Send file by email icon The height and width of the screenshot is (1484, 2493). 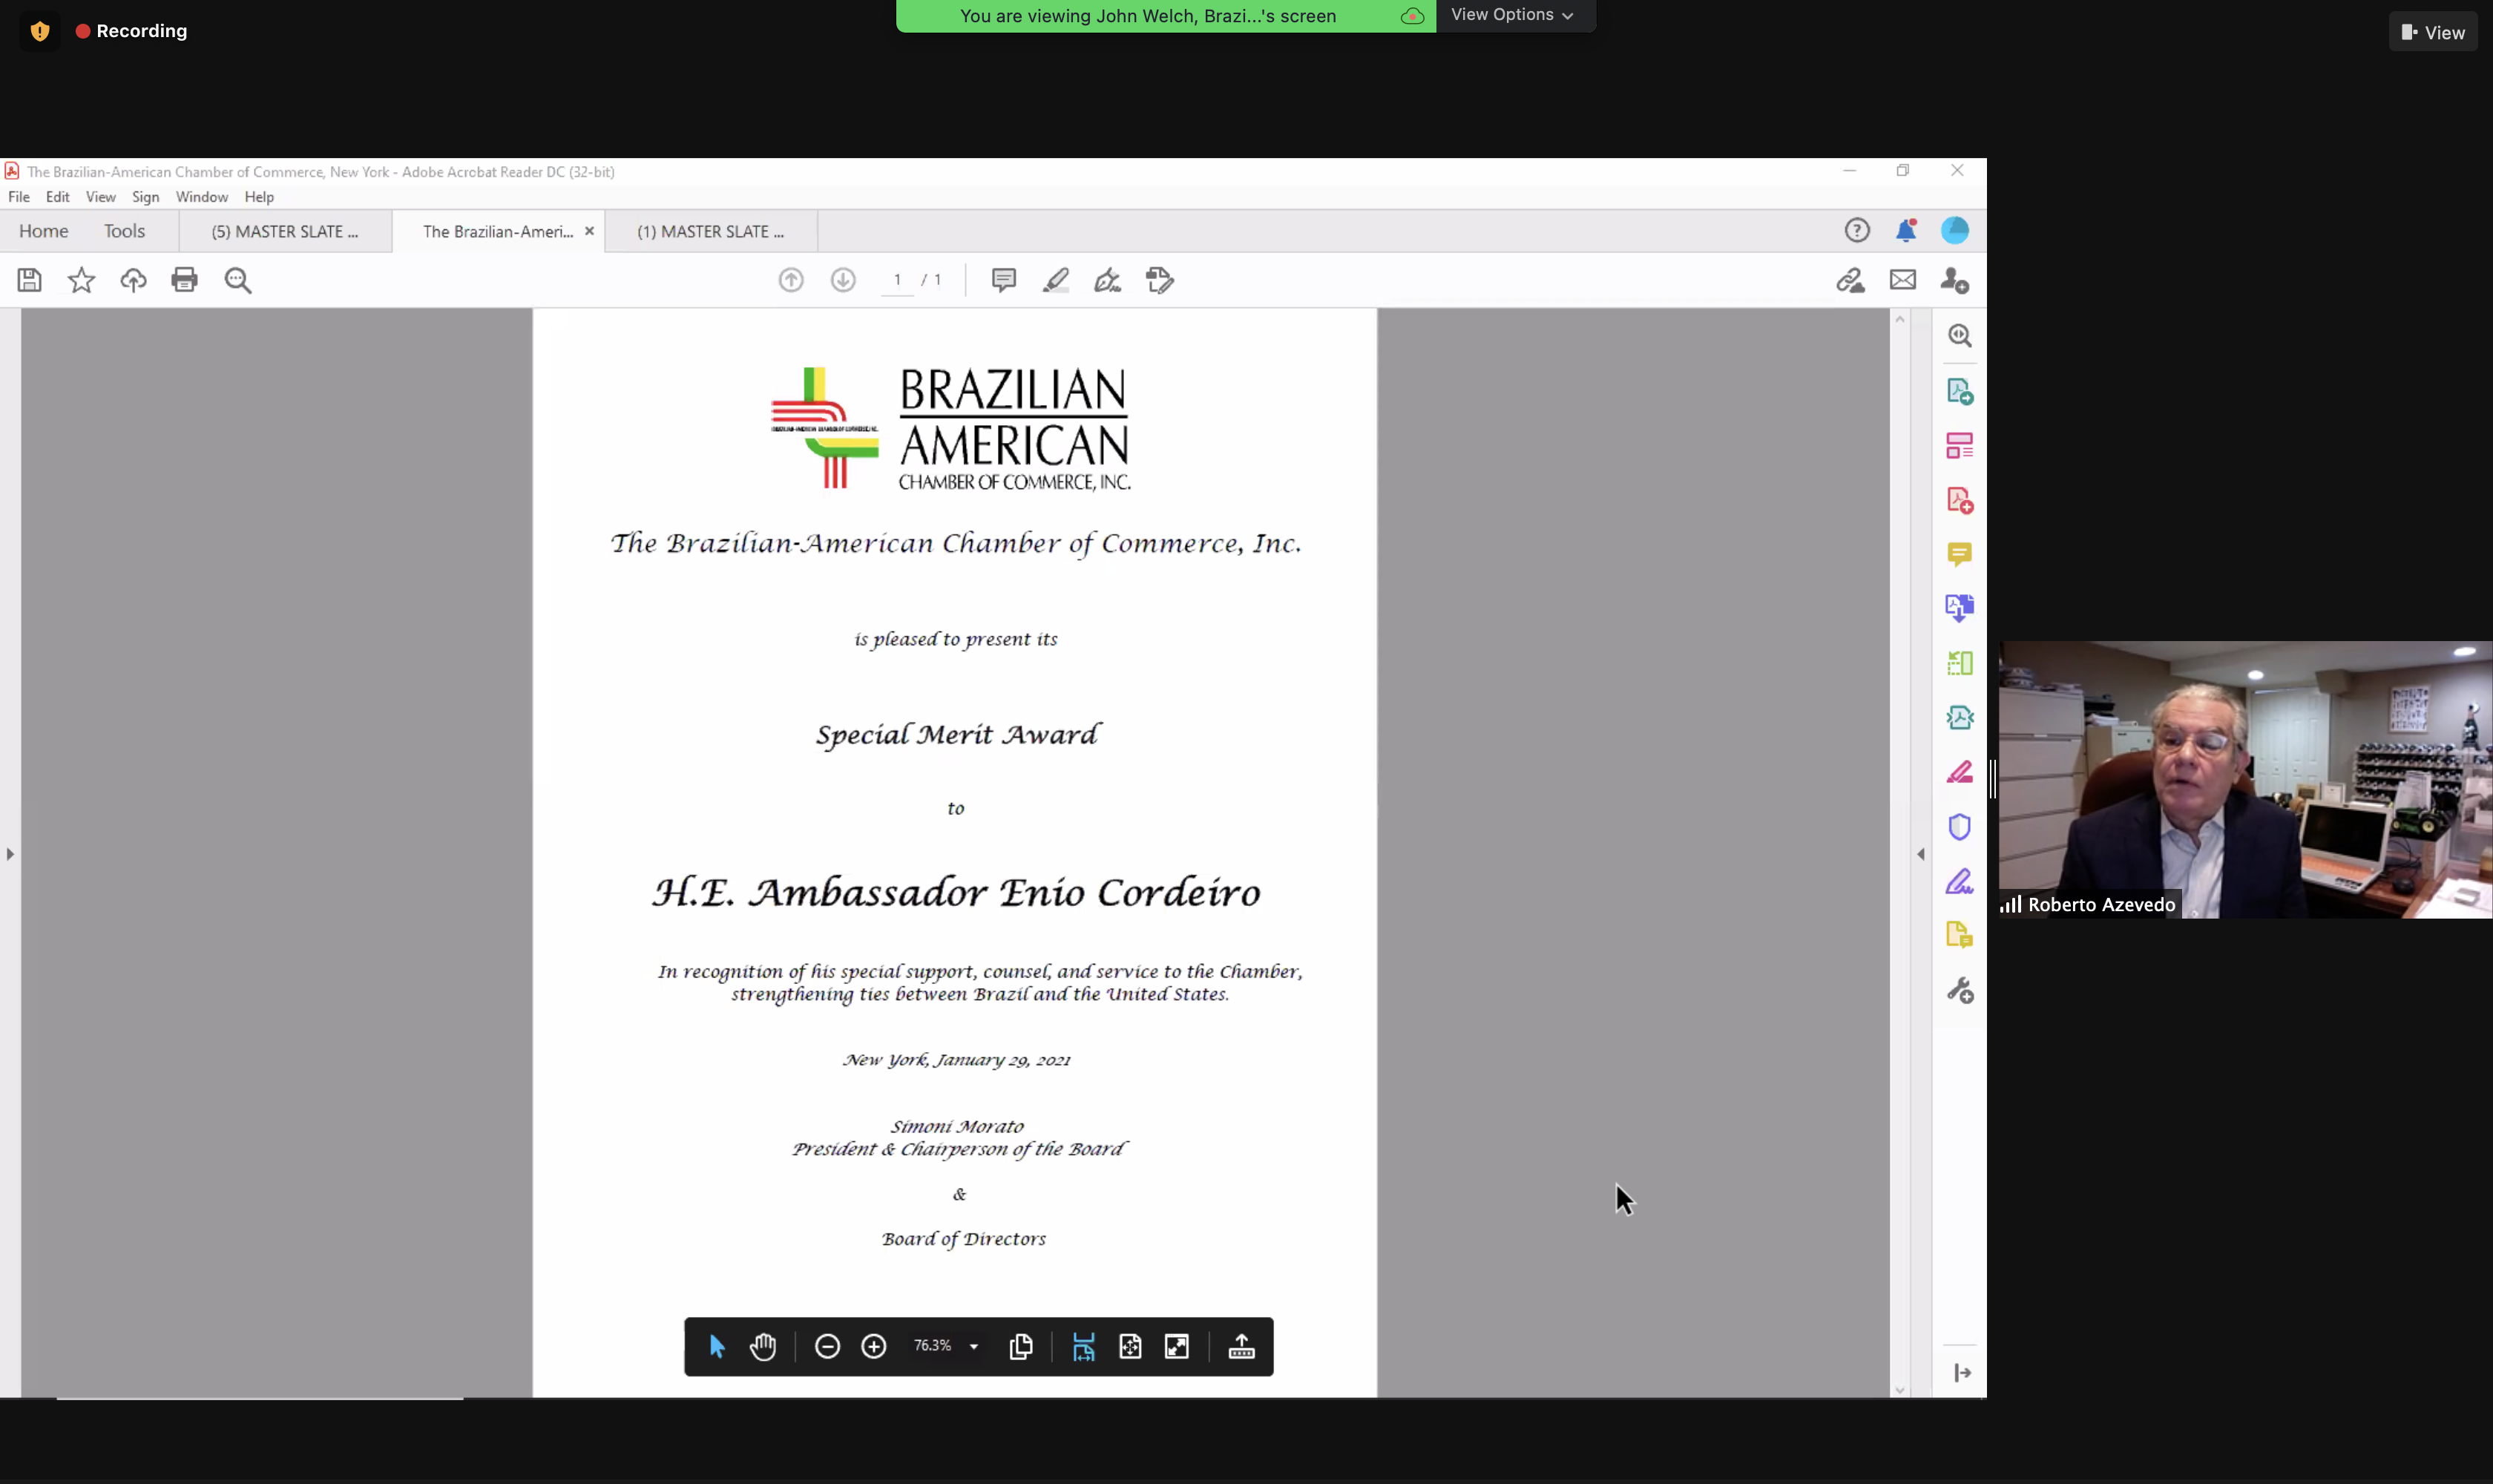[x=1902, y=280]
